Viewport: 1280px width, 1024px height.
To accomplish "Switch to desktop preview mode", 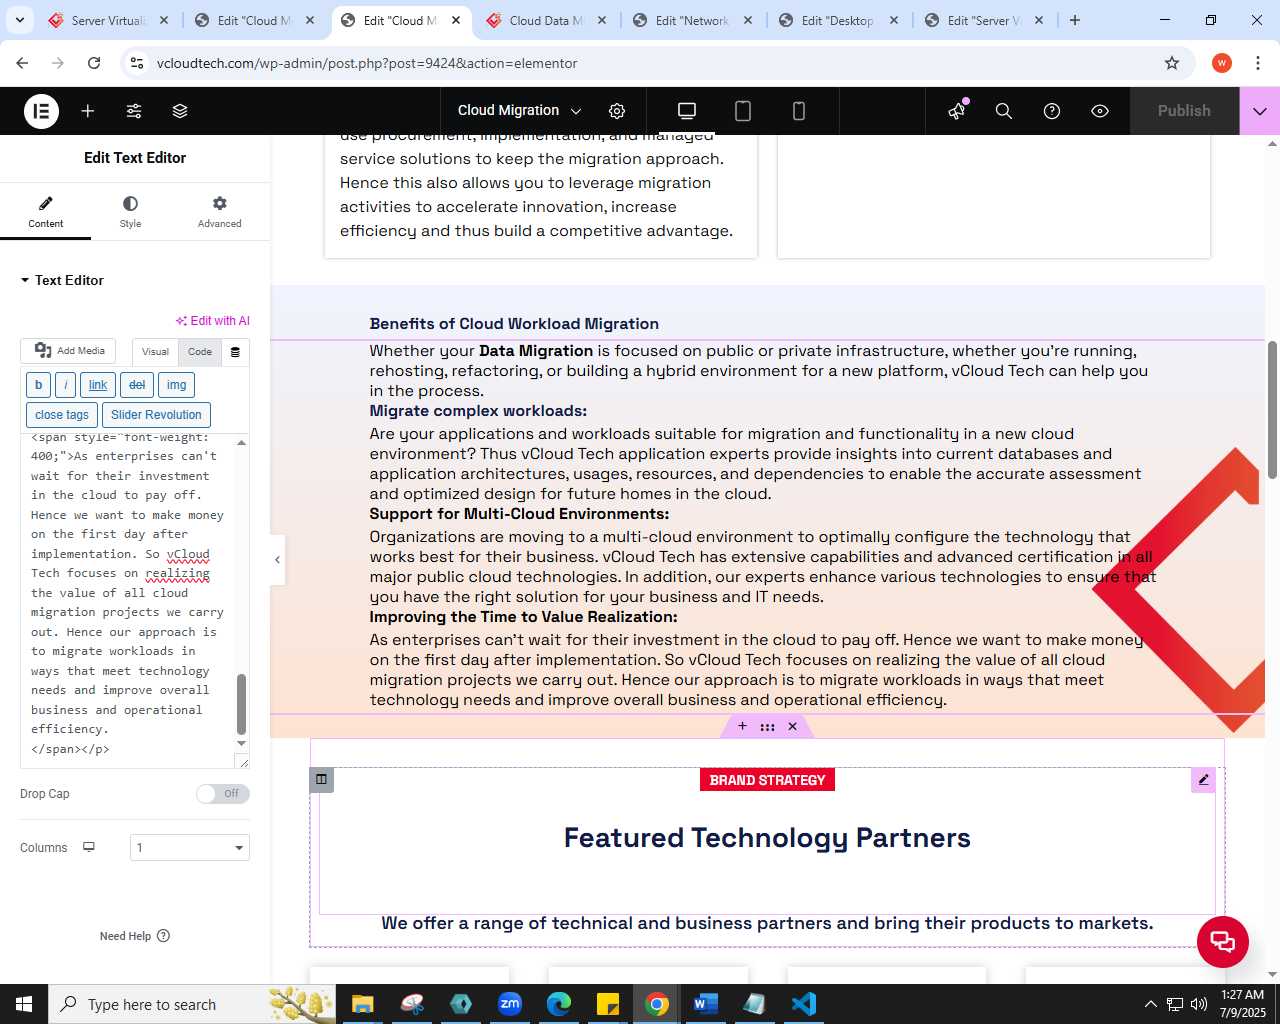I will (x=687, y=111).
